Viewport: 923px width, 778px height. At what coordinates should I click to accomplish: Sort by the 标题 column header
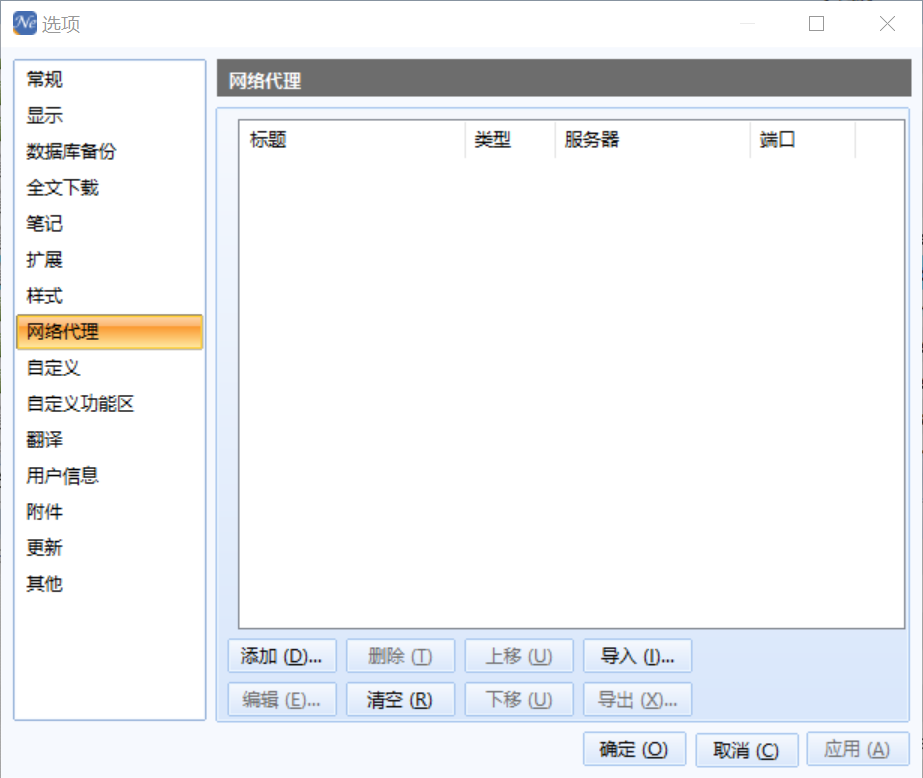[x=351, y=140]
